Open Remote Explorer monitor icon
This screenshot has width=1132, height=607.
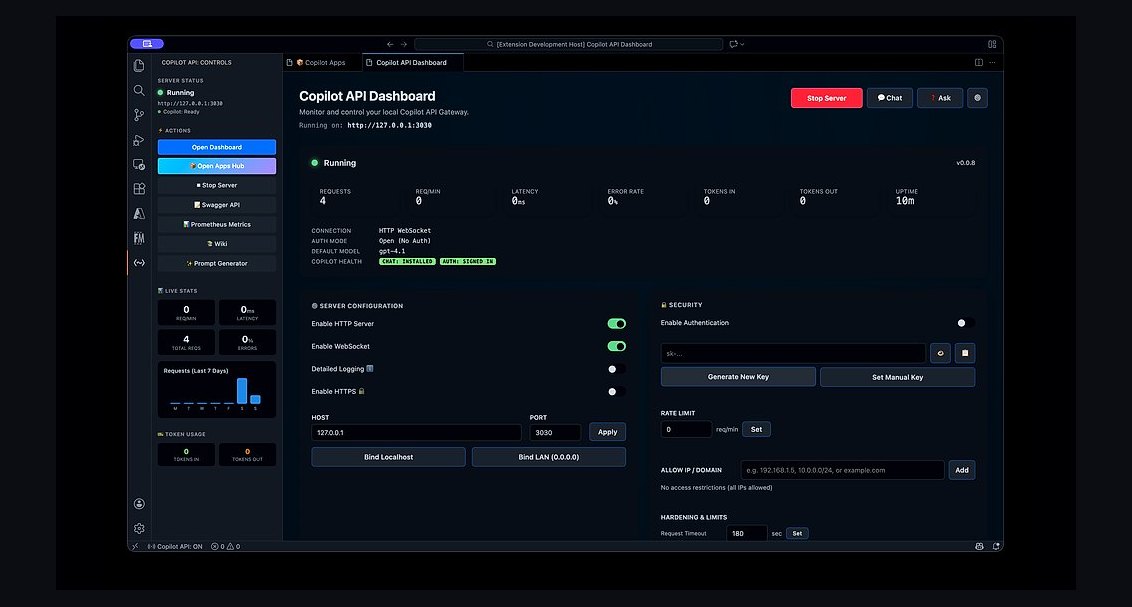click(x=139, y=165)
